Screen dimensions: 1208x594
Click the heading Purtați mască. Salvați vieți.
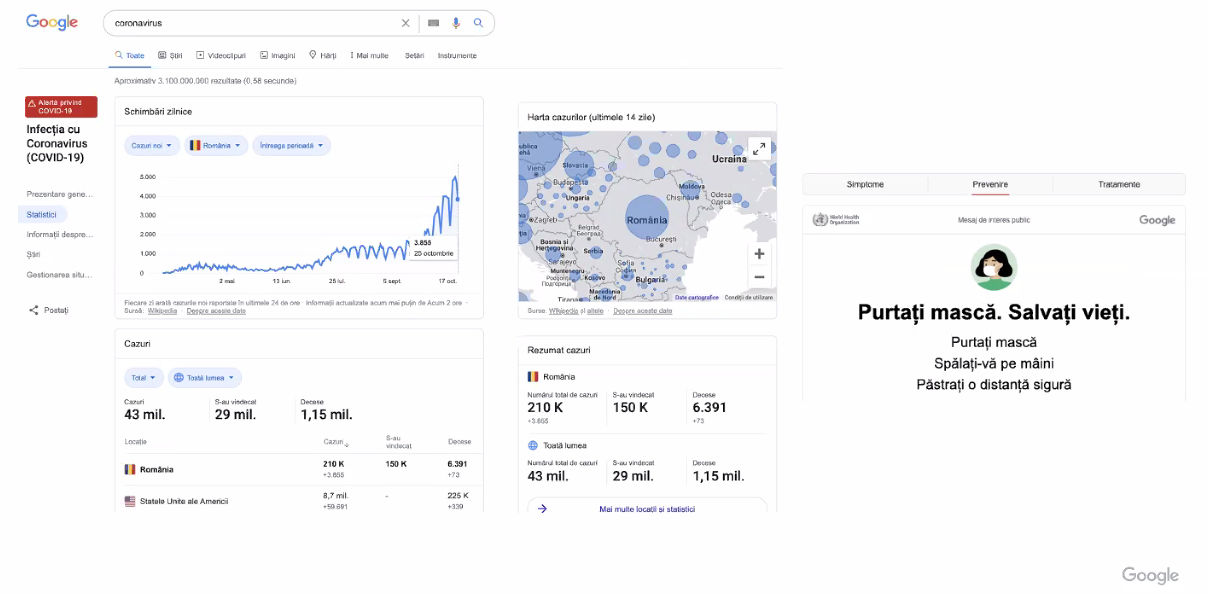pos(994,313)
